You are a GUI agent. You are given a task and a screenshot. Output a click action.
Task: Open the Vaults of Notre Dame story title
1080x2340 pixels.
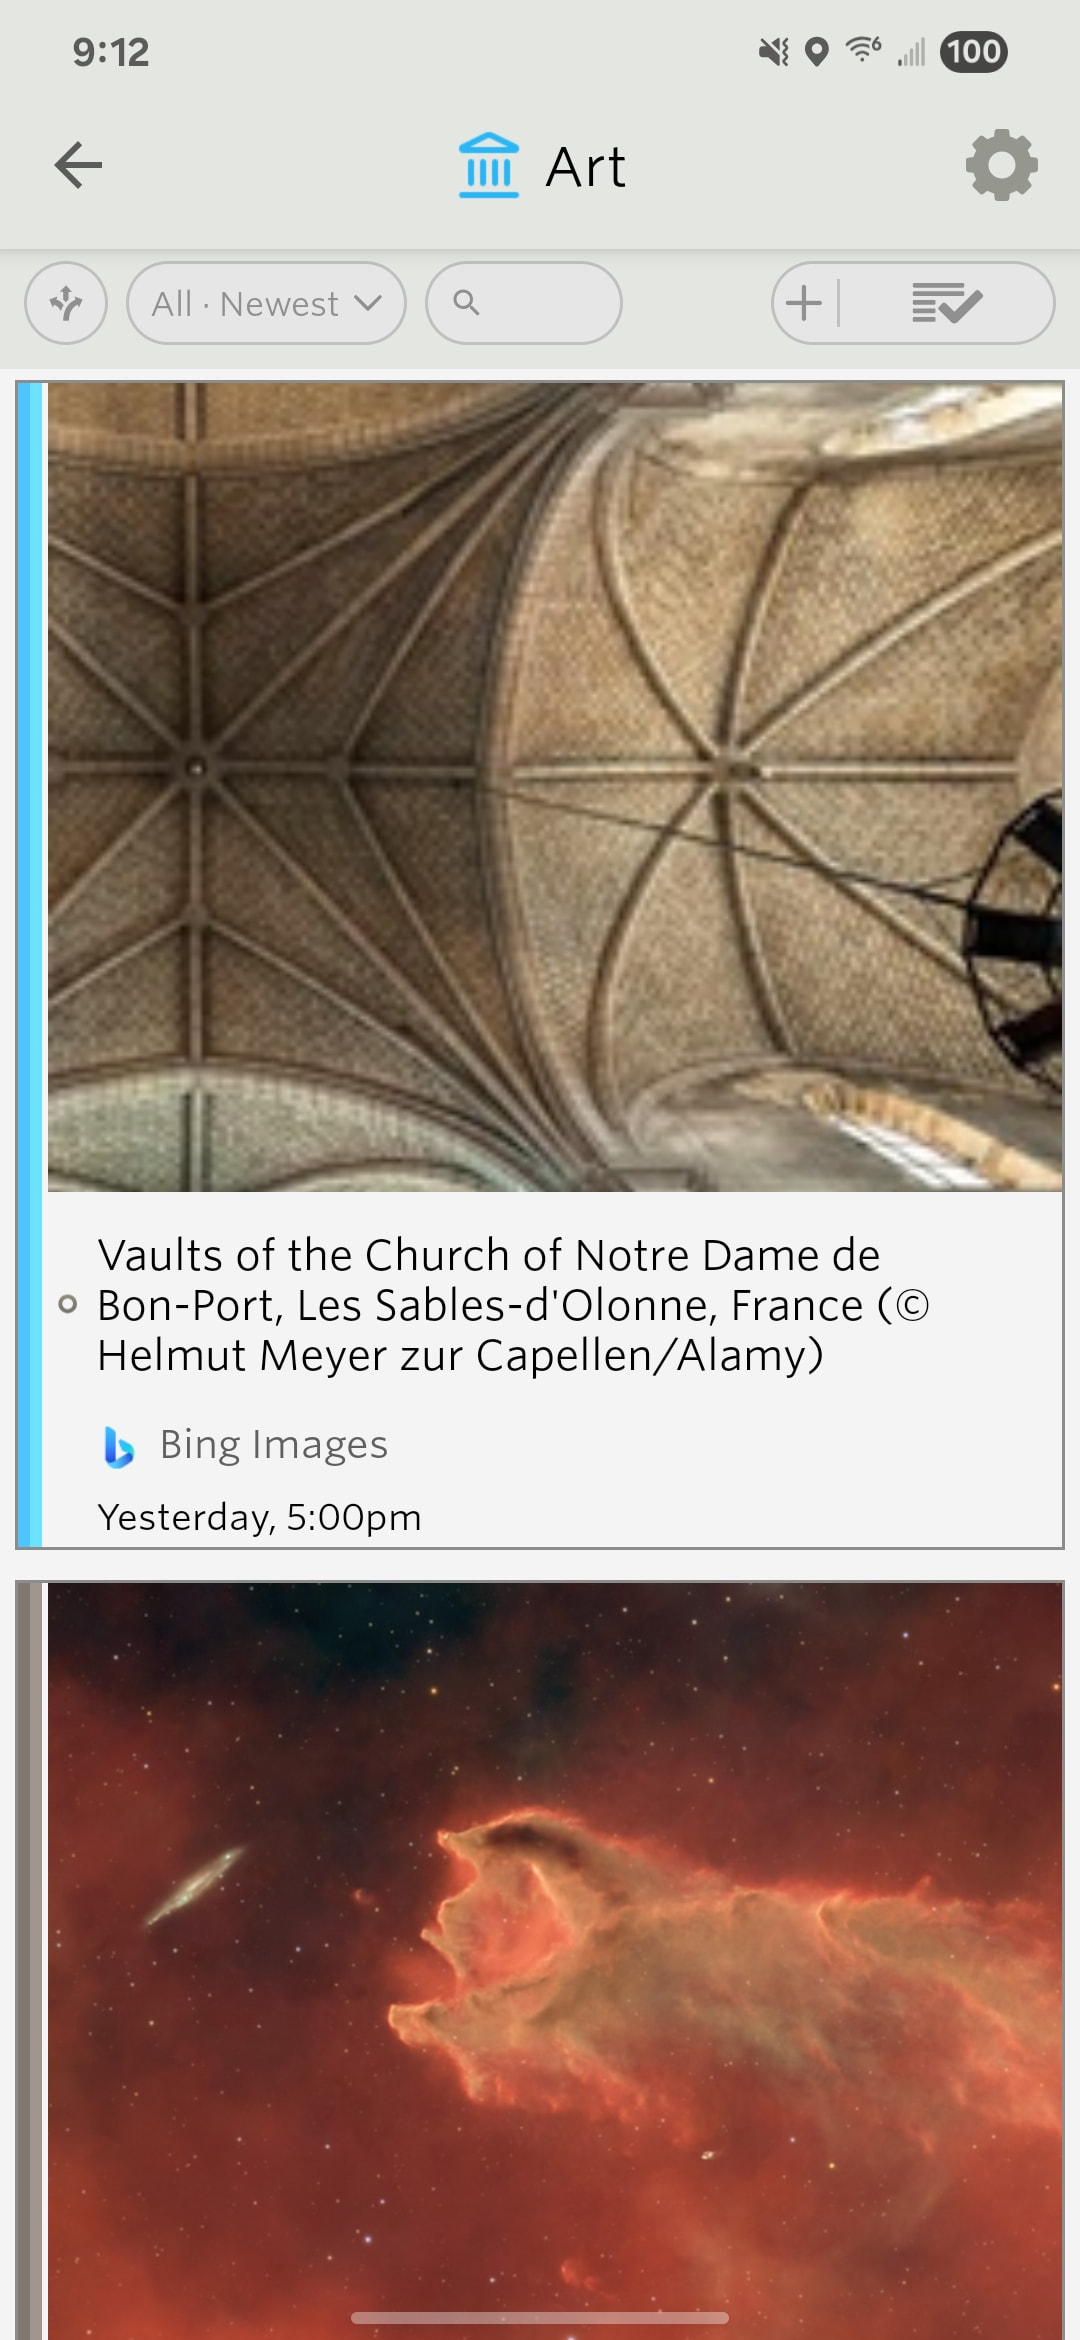click(x=512, y=1304)
